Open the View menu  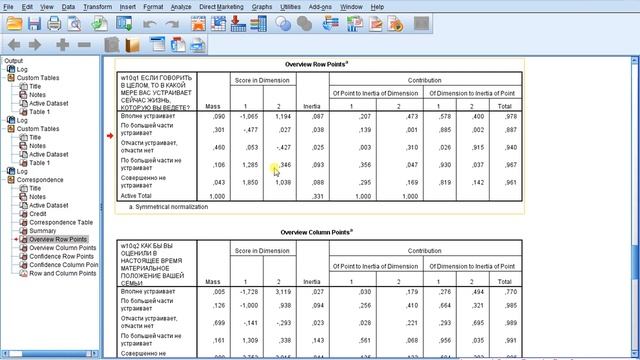pyautogui.click(x=47, y=7)
